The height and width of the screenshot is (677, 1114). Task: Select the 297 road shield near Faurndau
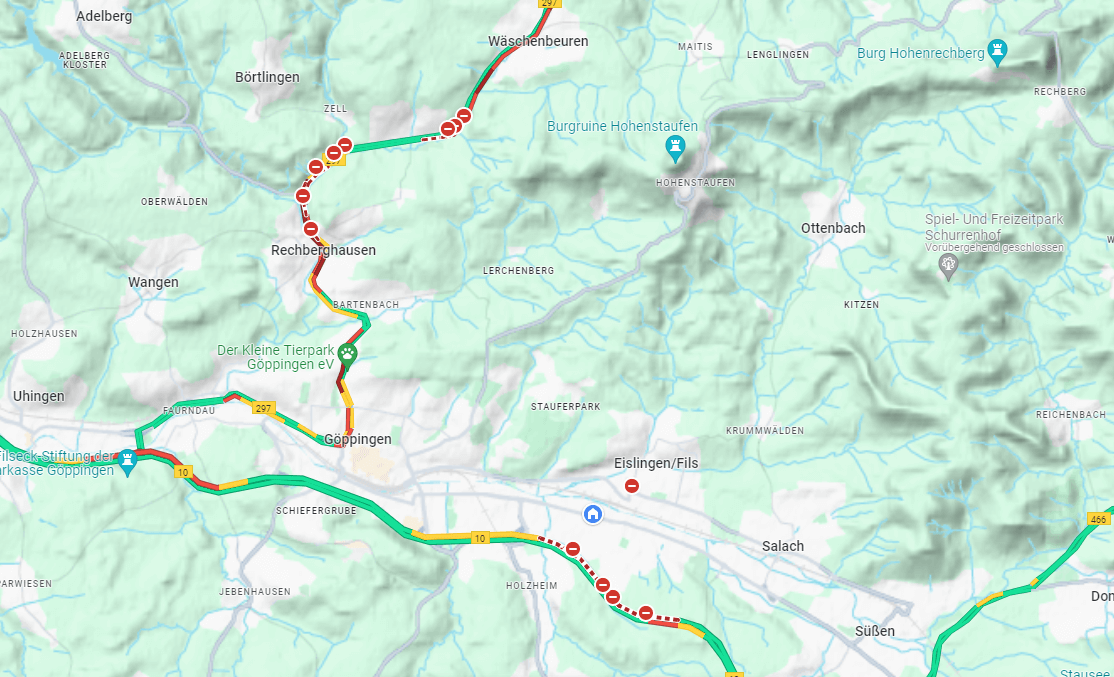click(x=264, y=408)
